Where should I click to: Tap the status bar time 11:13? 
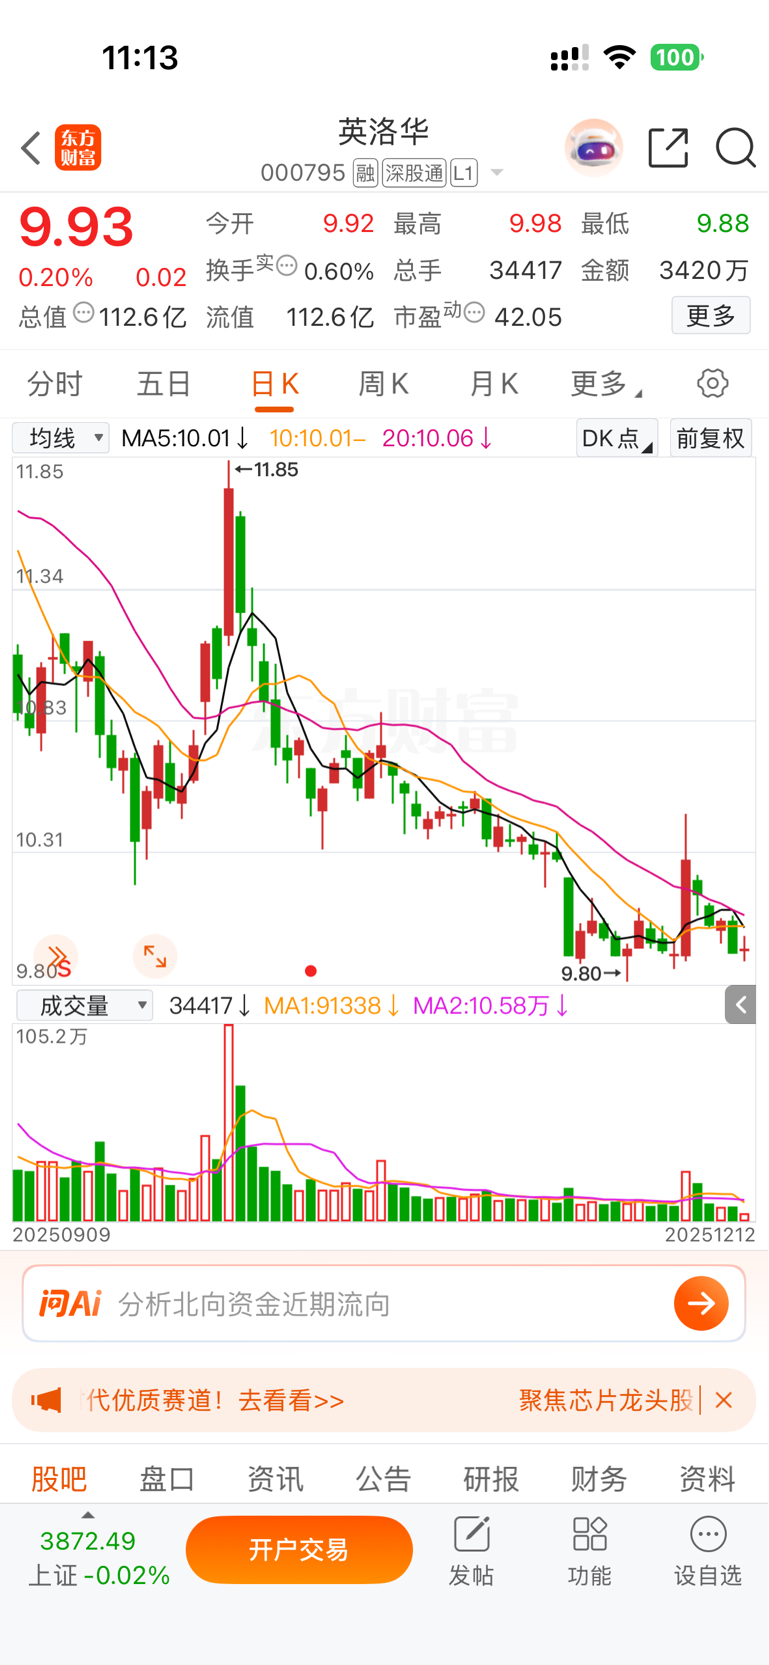coord(140,58)
